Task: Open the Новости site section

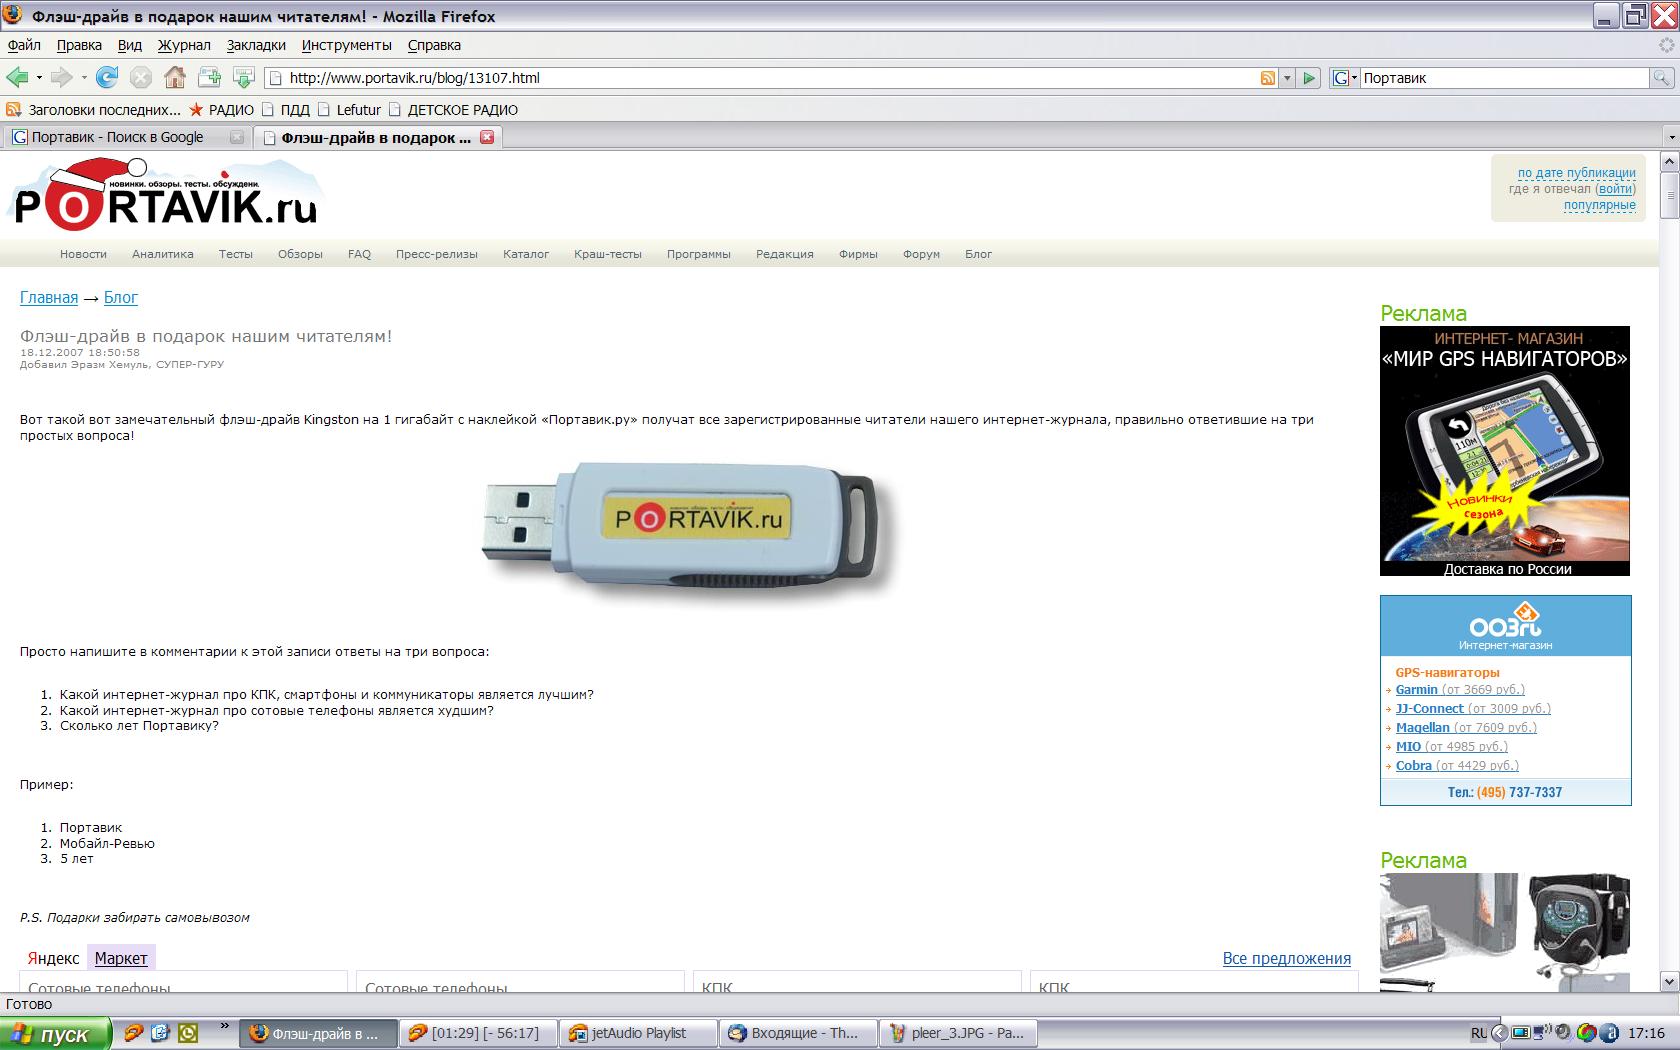Action: point(83,254)
